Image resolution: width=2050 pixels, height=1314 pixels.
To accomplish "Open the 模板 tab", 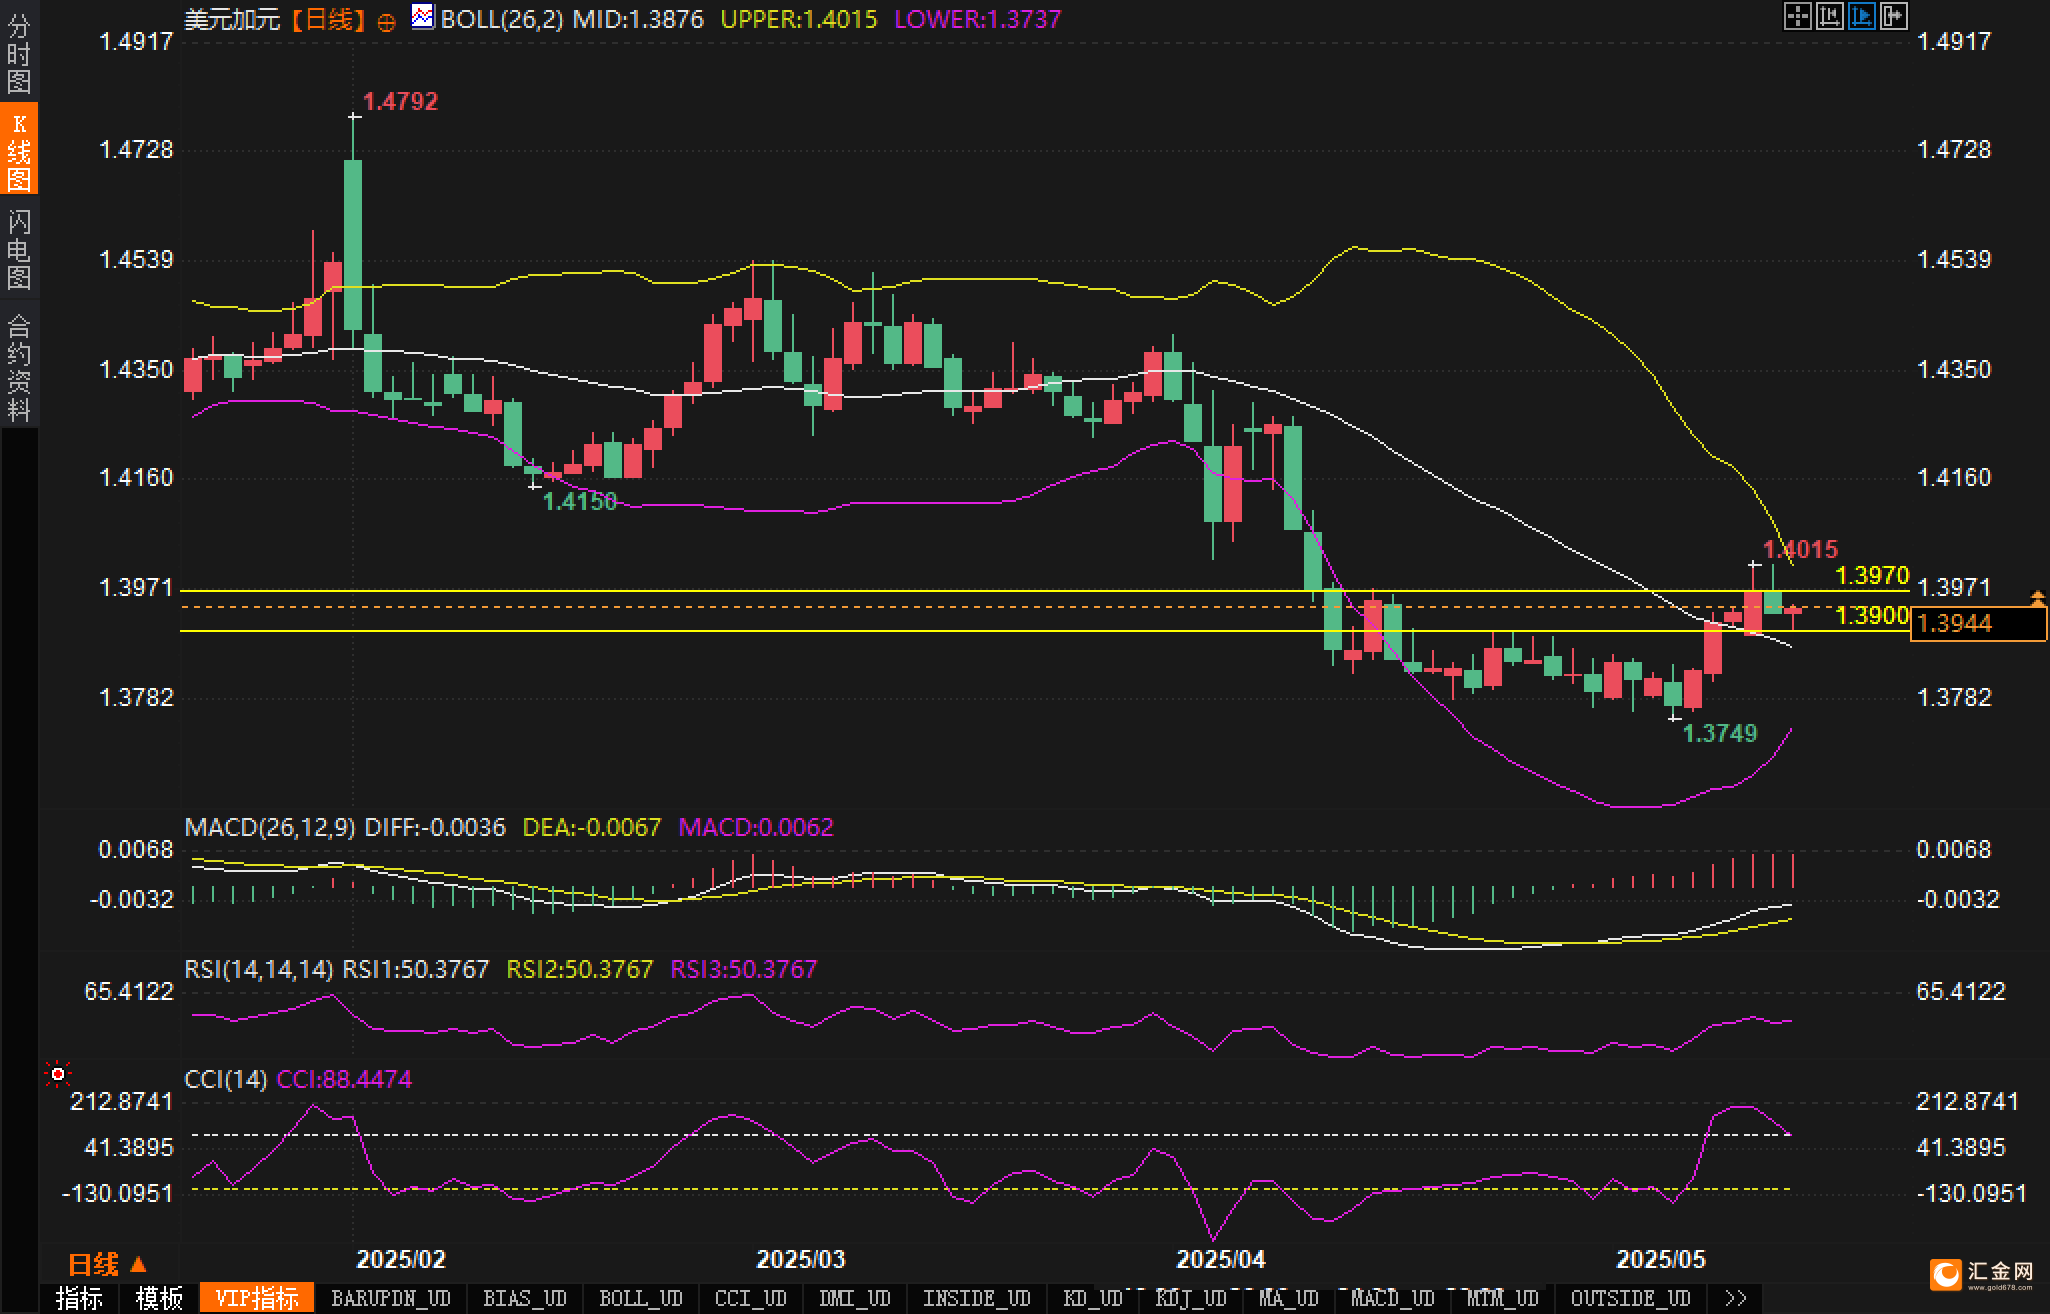I will [159, 1298].
